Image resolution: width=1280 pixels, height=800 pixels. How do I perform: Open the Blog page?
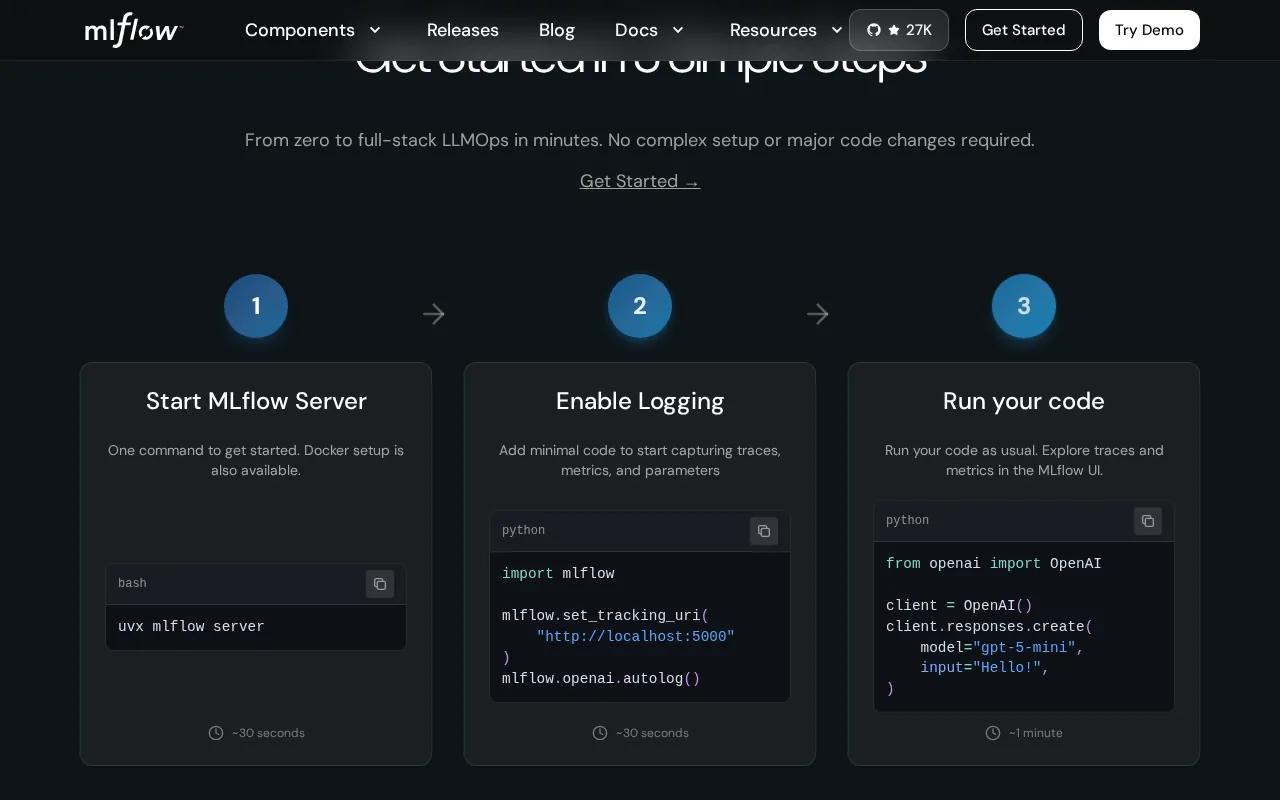[x=557, y=30]
